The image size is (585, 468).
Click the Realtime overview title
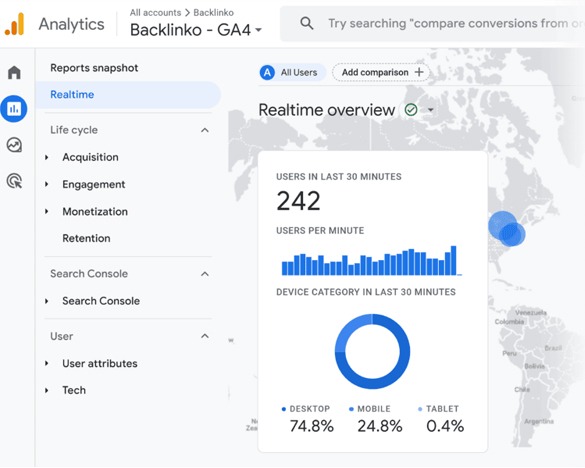pyautogui.click(x=327, y=110)
